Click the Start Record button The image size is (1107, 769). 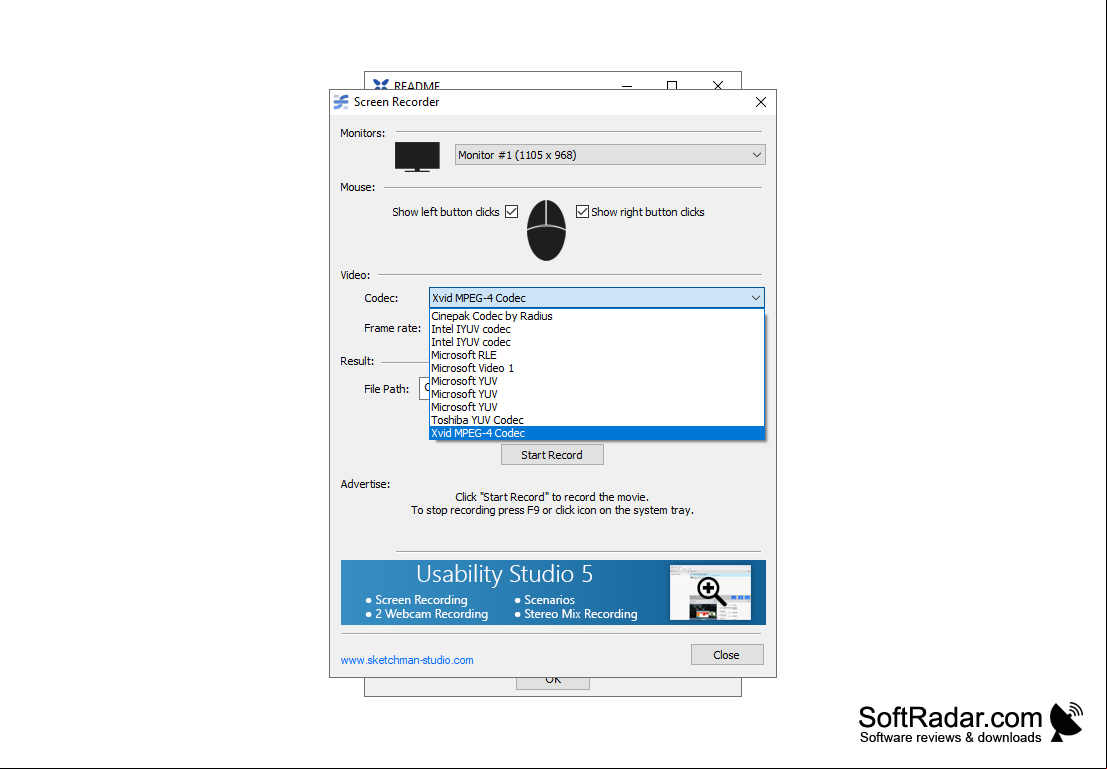552,455
